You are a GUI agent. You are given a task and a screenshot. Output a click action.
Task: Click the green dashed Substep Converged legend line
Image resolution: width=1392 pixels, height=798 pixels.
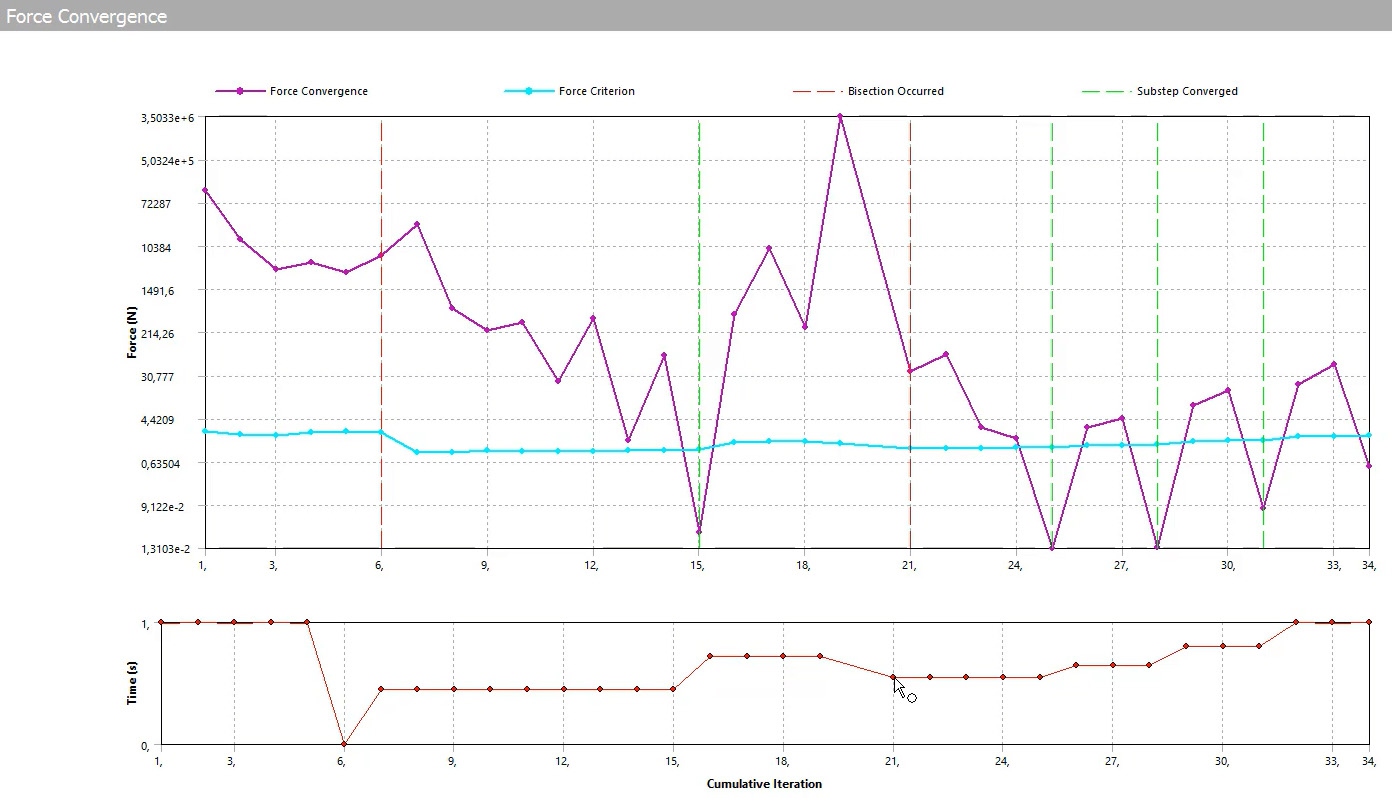coord(1104,91)
